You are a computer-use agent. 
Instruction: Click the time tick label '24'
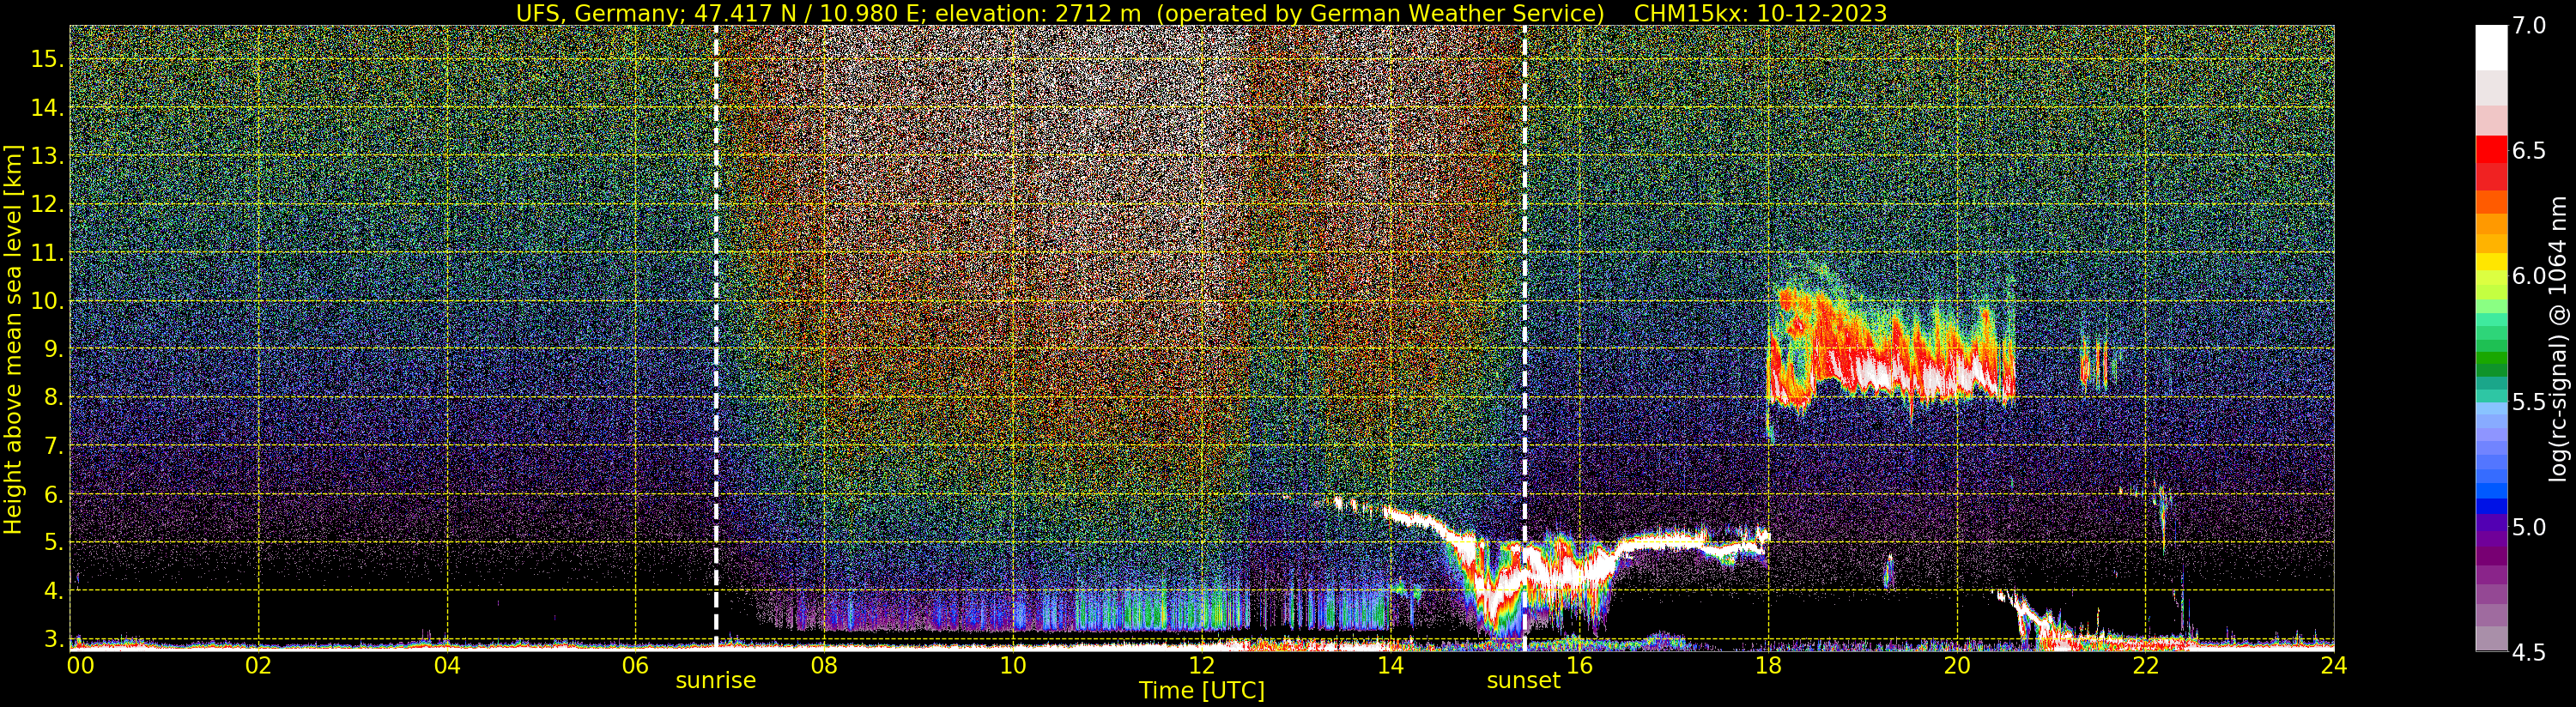pos(2334,665)
